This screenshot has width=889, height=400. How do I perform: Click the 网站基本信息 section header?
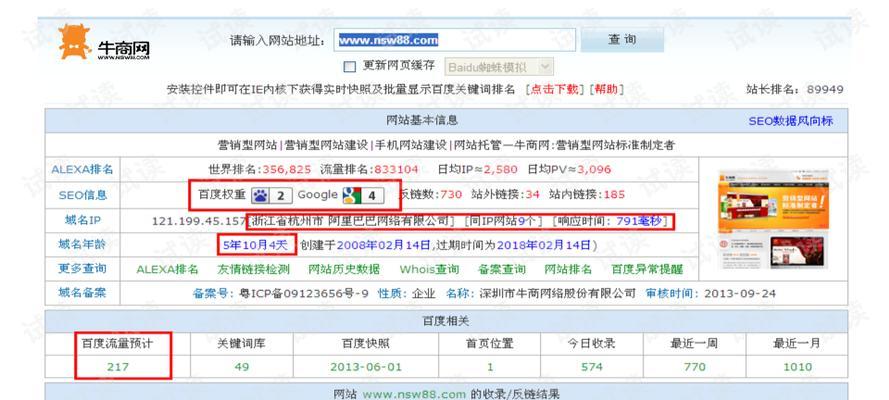422,120
